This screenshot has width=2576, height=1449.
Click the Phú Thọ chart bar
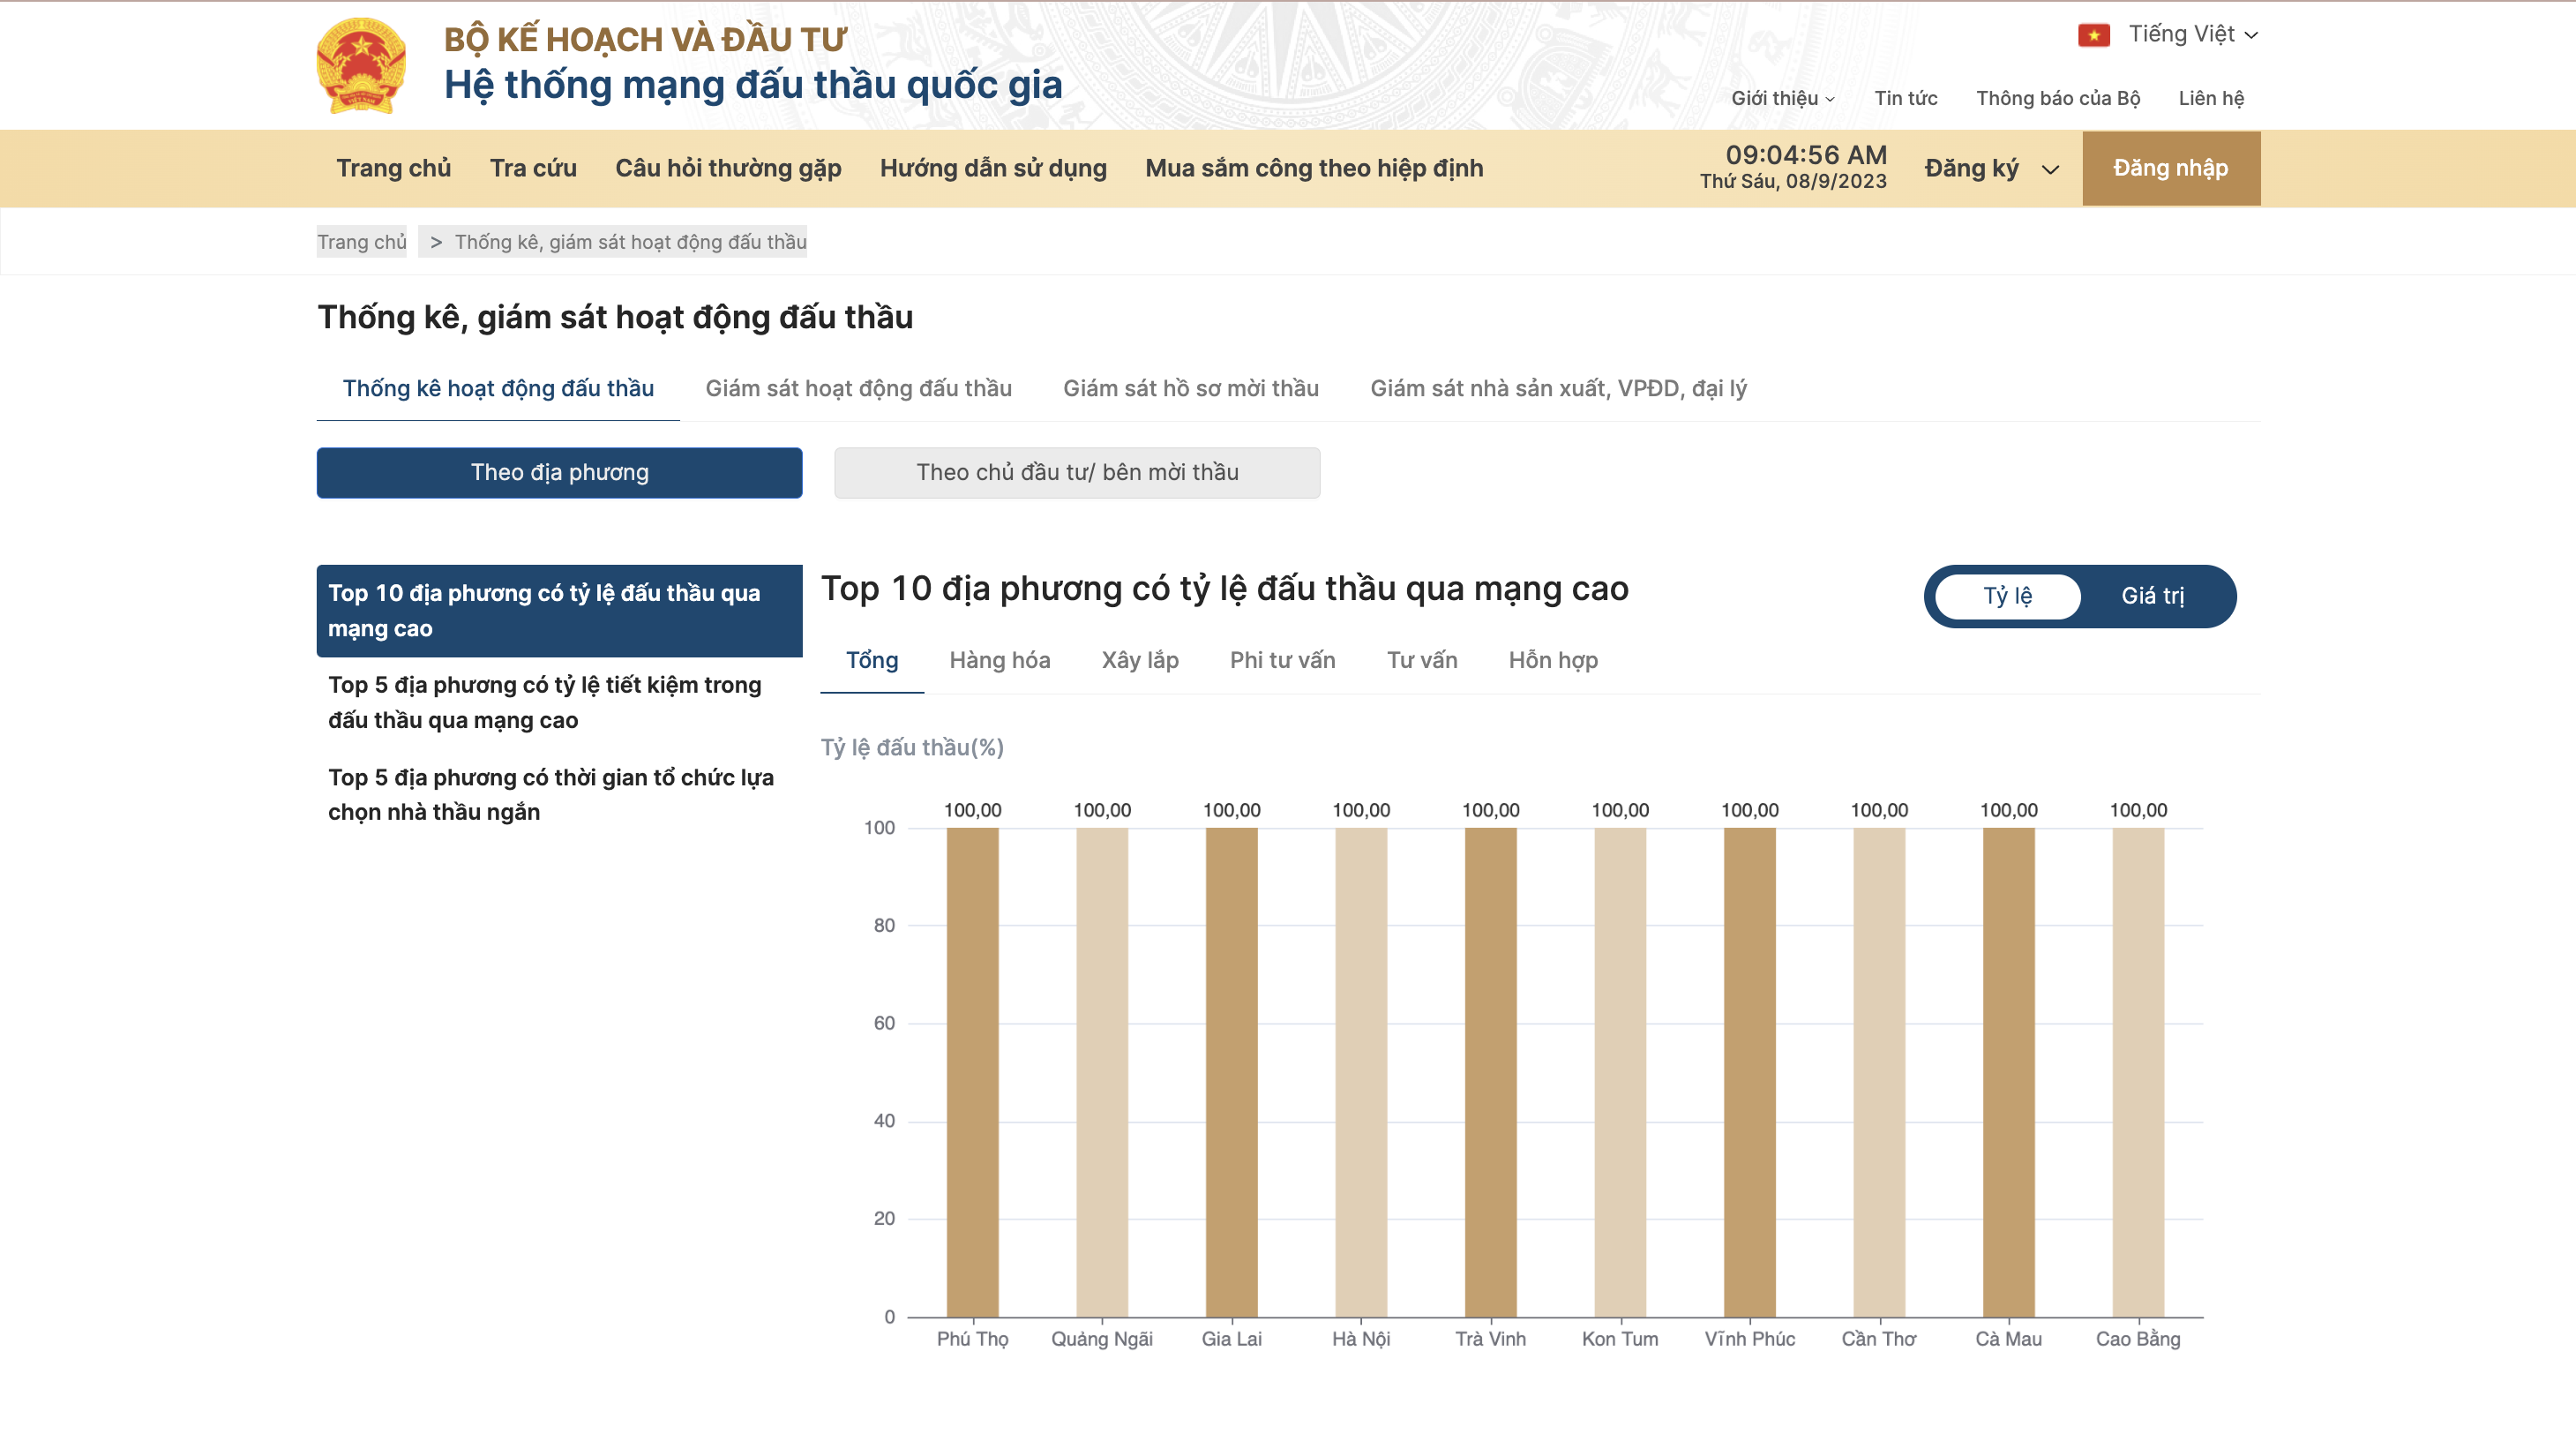(x=972, y=1070)
